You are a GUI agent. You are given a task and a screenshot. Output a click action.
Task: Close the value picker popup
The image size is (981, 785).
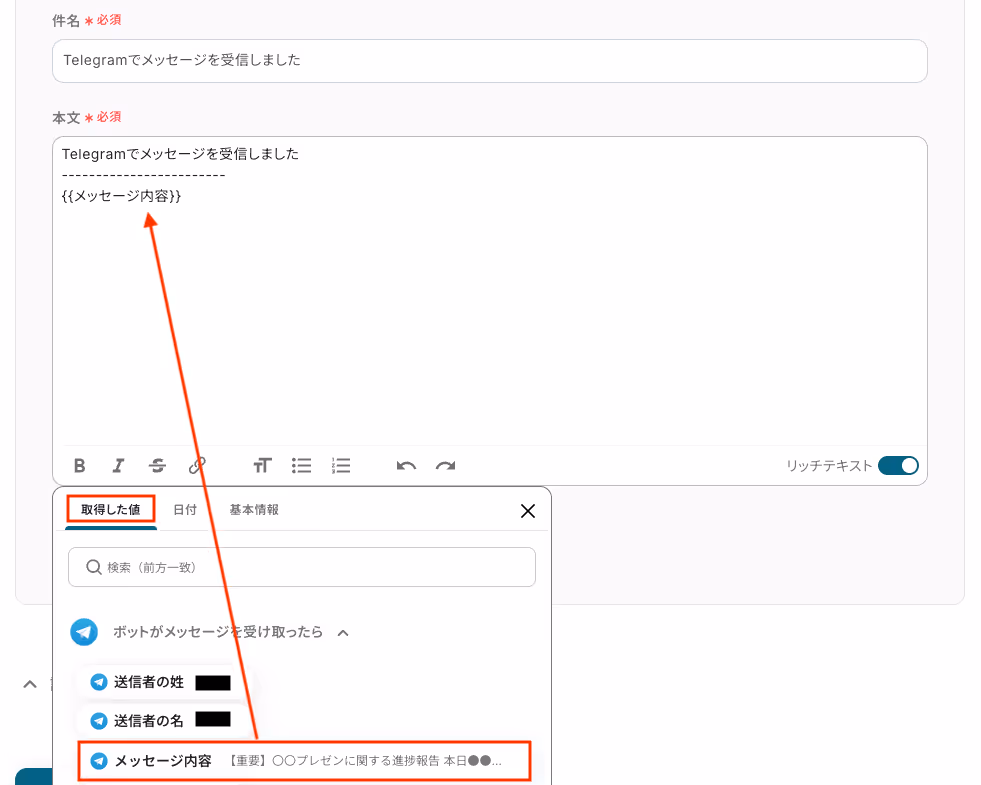tap(527, 511)
